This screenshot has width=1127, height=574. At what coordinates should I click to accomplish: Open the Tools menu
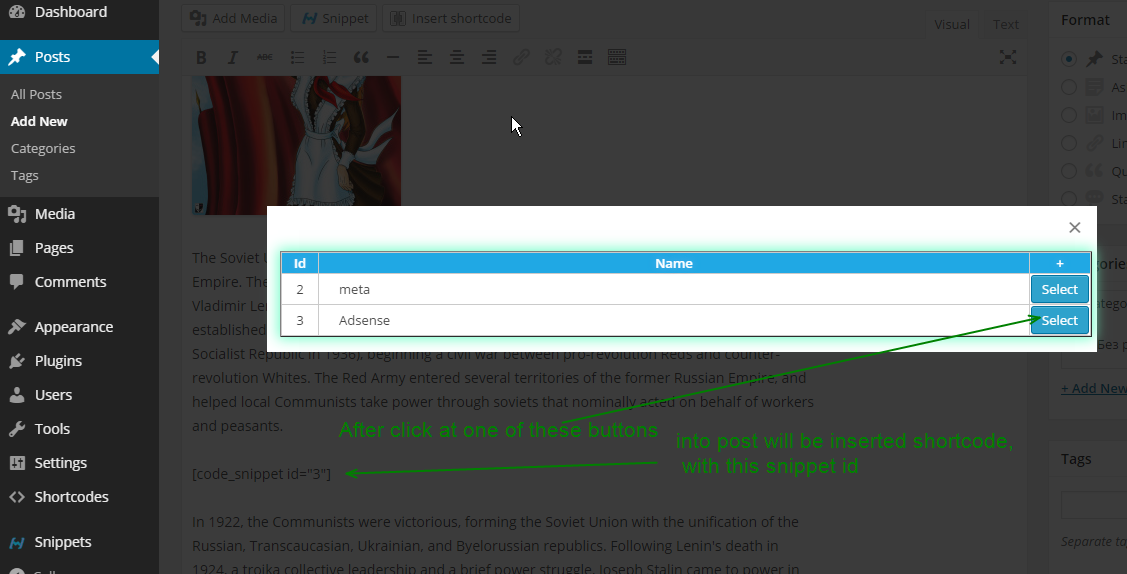[79, 429]
